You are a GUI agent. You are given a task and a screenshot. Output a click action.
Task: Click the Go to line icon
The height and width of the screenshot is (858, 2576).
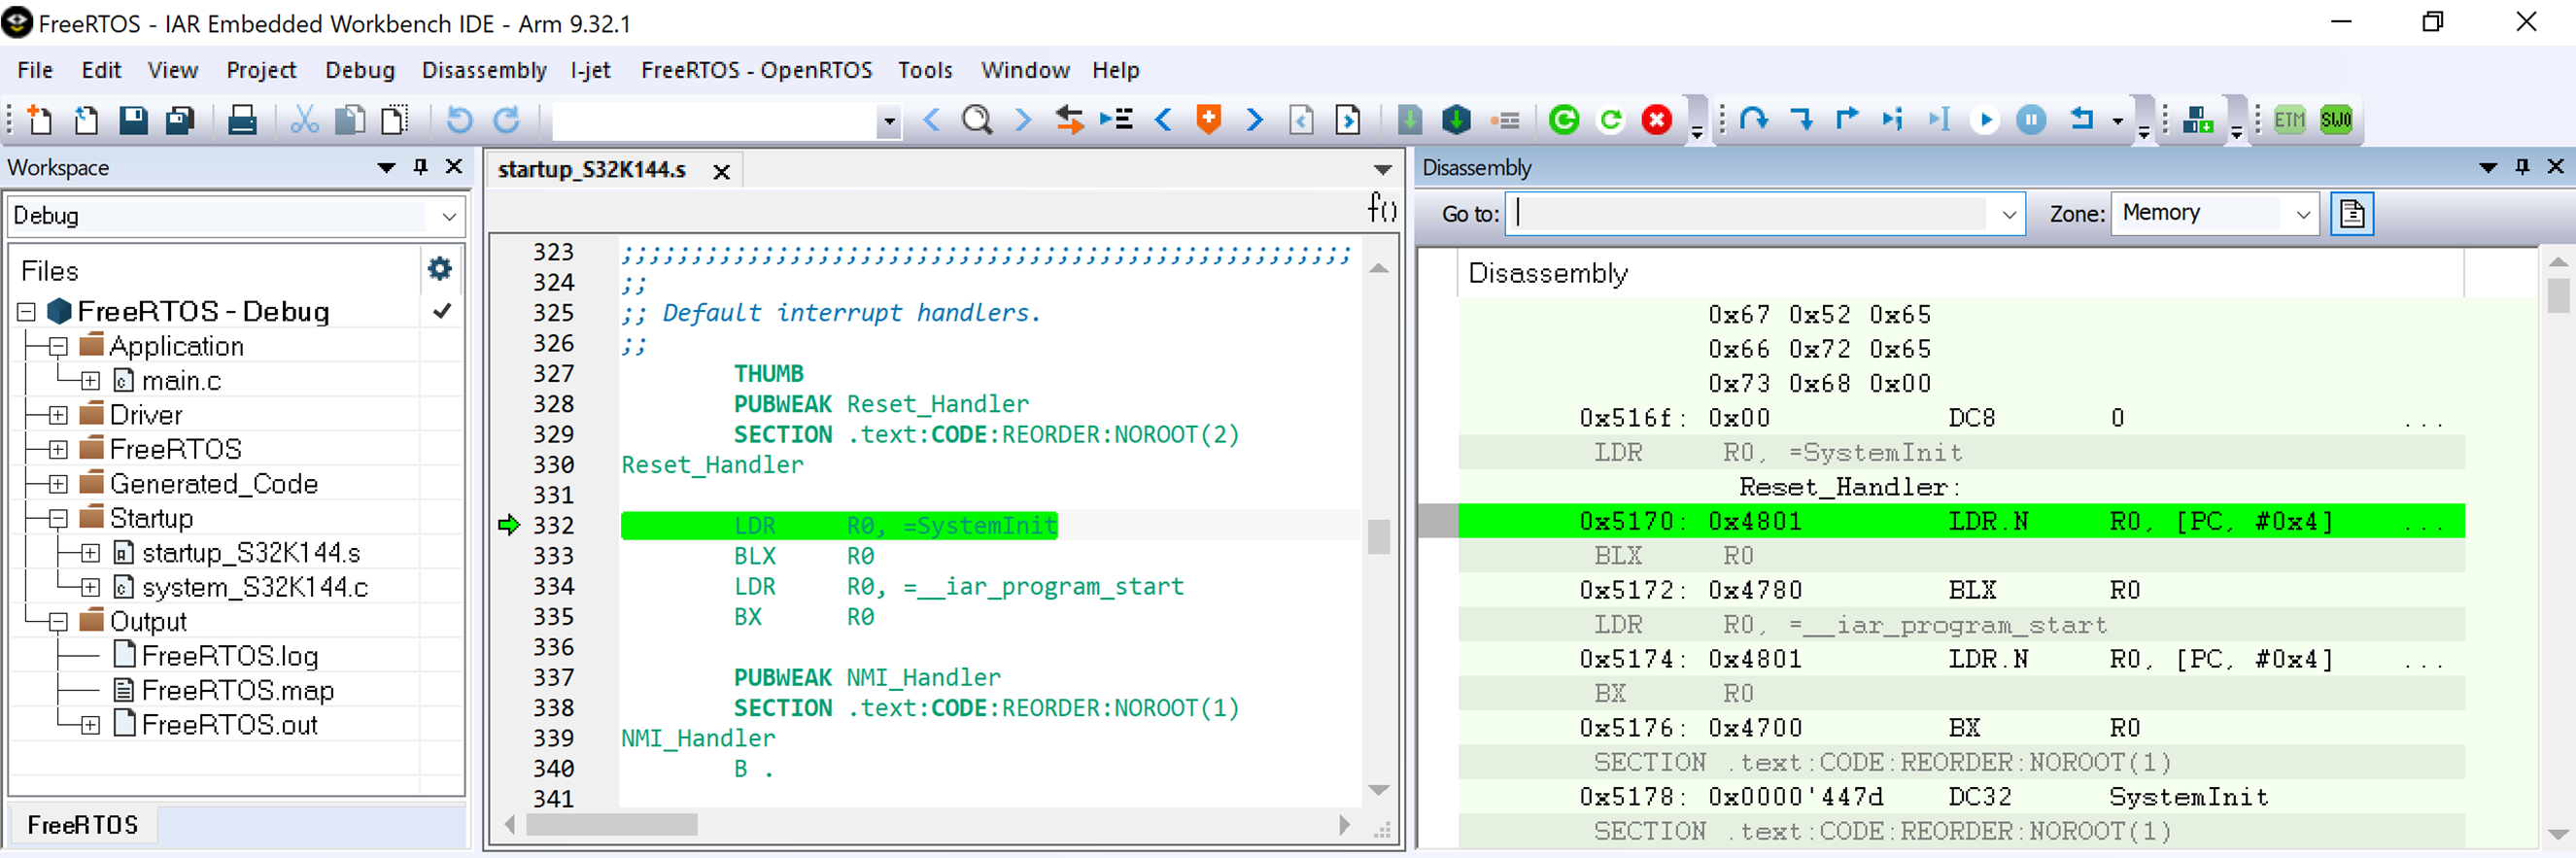[1116, 120]
